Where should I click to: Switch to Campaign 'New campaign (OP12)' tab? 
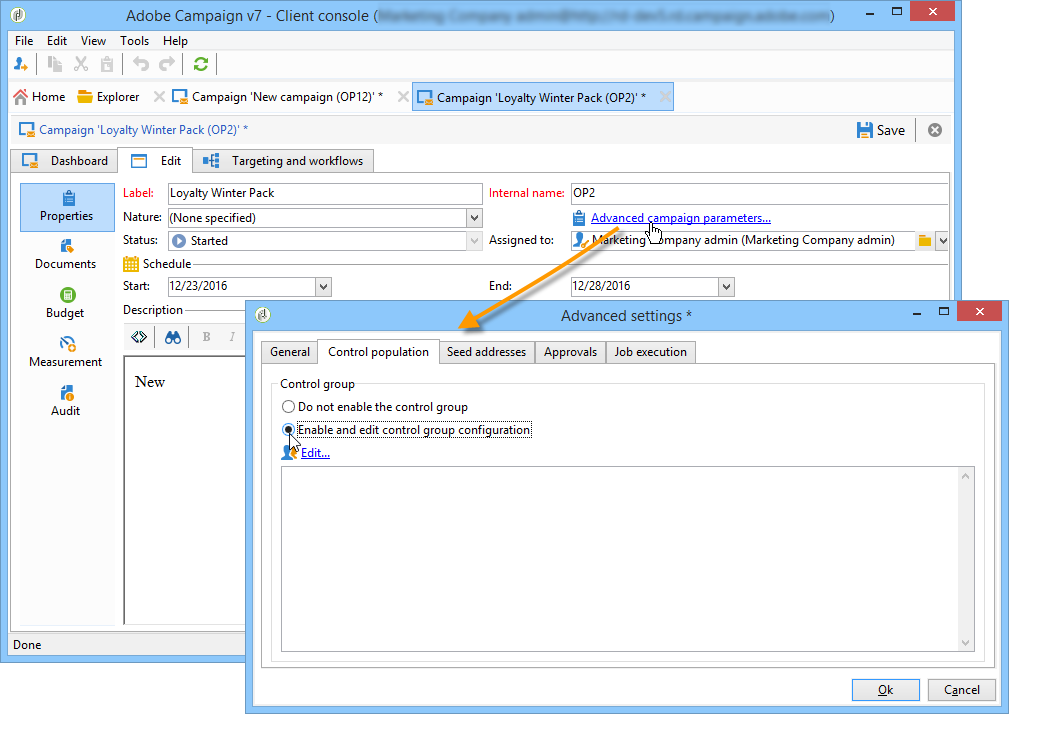pyautogui.click(x=277, y=97)
